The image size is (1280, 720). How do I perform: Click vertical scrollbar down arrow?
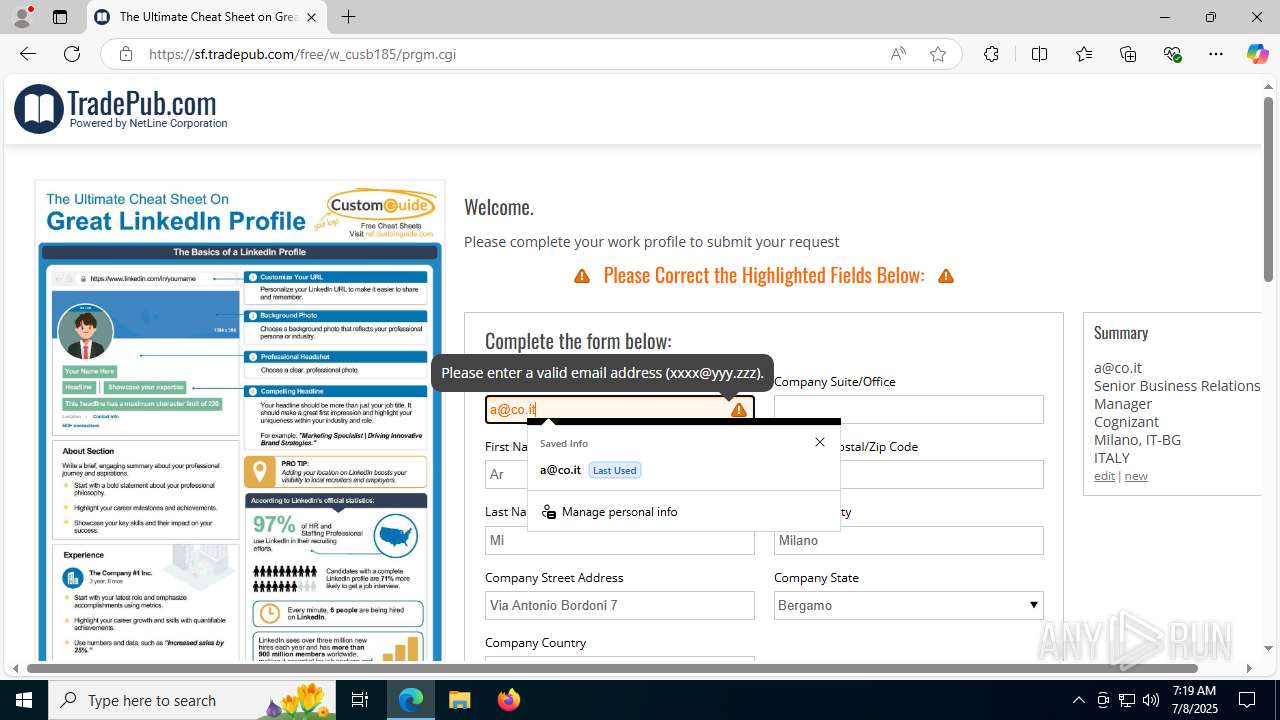(1268, 648)
